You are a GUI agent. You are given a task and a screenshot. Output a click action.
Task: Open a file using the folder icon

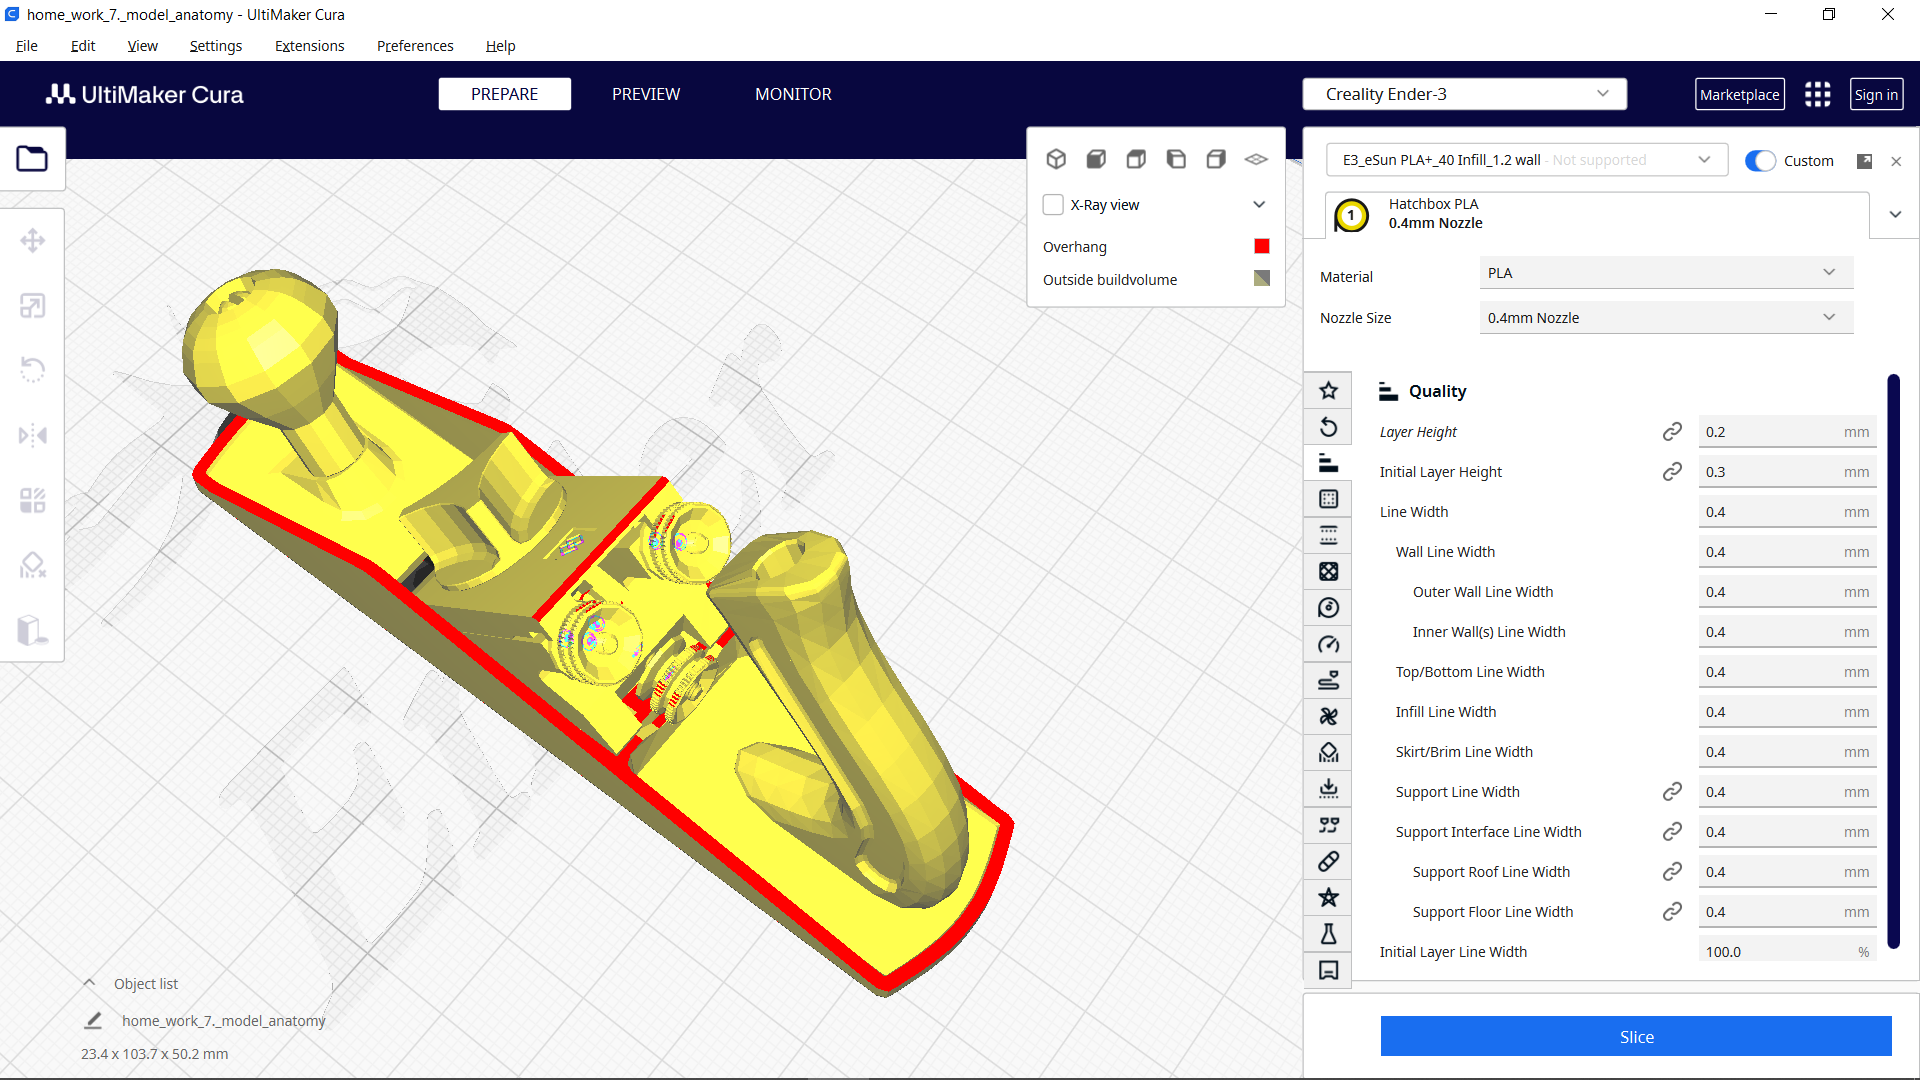pyautogui.click(x=33, y=158)
